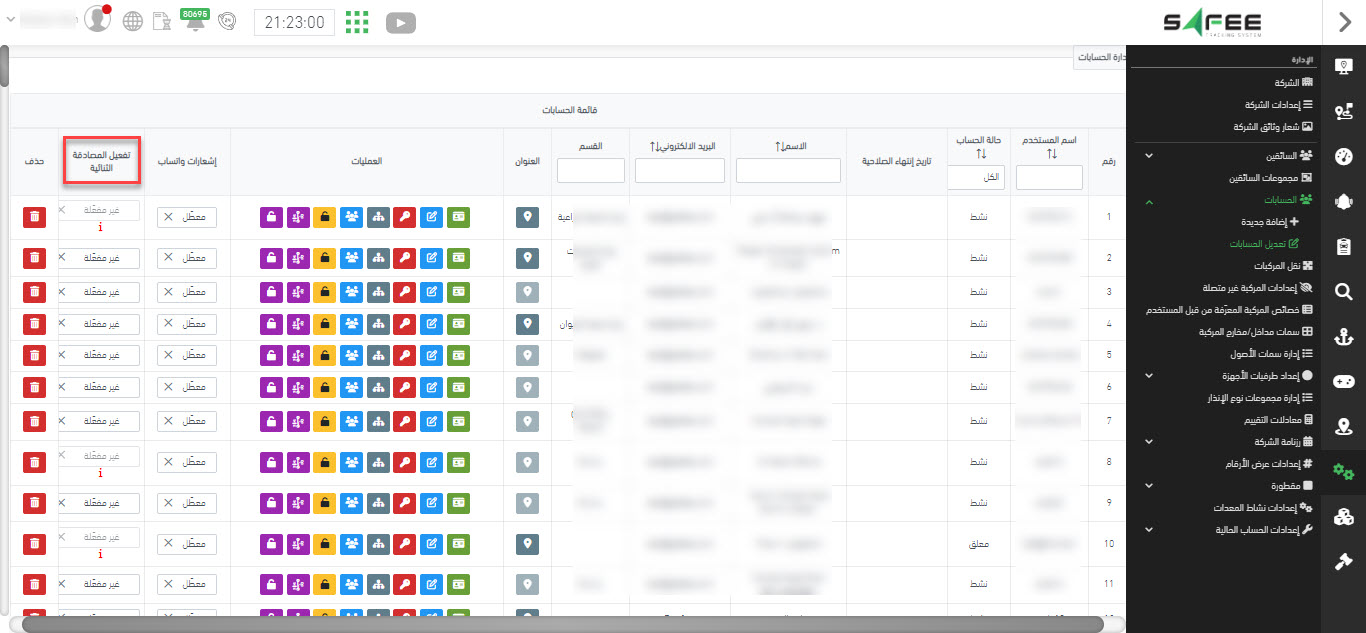
Task: Click the red delete trash button in row 1
Action: tap(34, 217)
